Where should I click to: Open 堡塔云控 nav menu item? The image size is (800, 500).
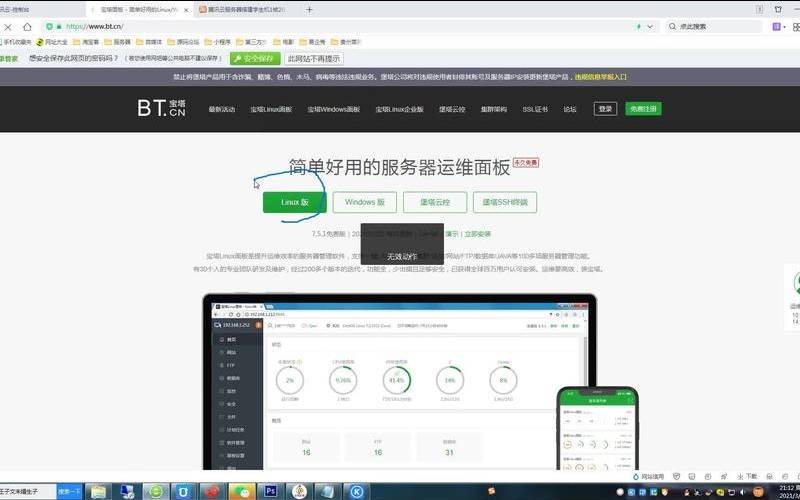452,109
